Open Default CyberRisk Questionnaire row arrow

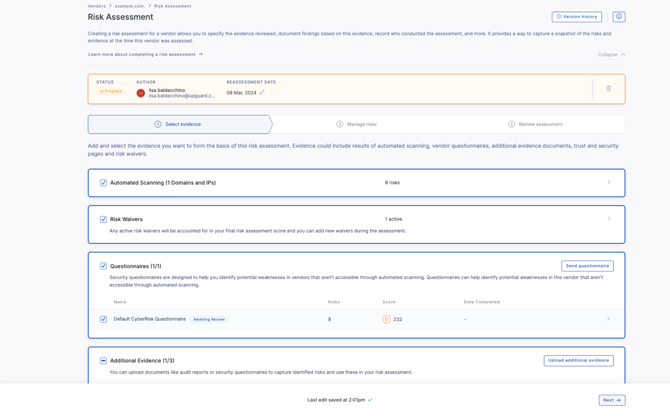click(609, 319)
